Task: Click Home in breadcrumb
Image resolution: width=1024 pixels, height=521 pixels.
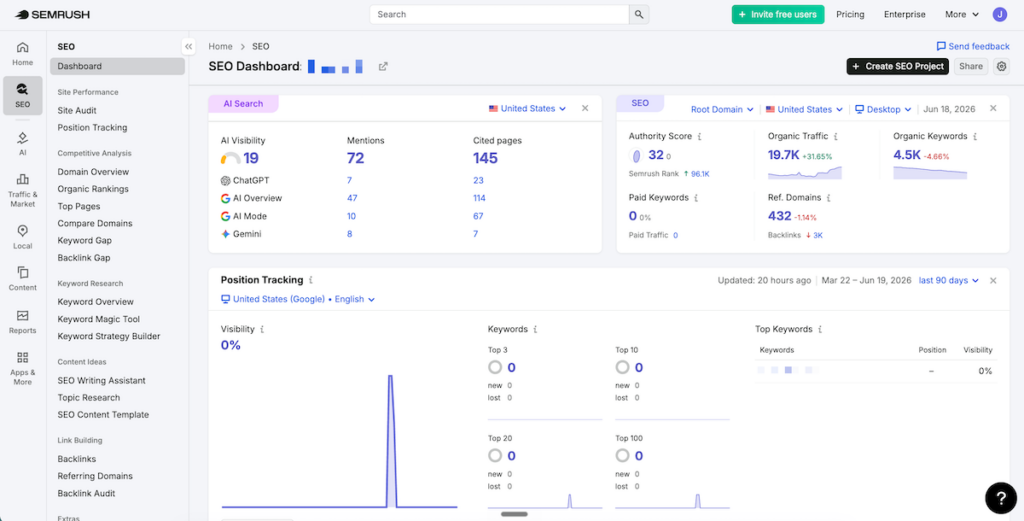Action: click(220, 46)
